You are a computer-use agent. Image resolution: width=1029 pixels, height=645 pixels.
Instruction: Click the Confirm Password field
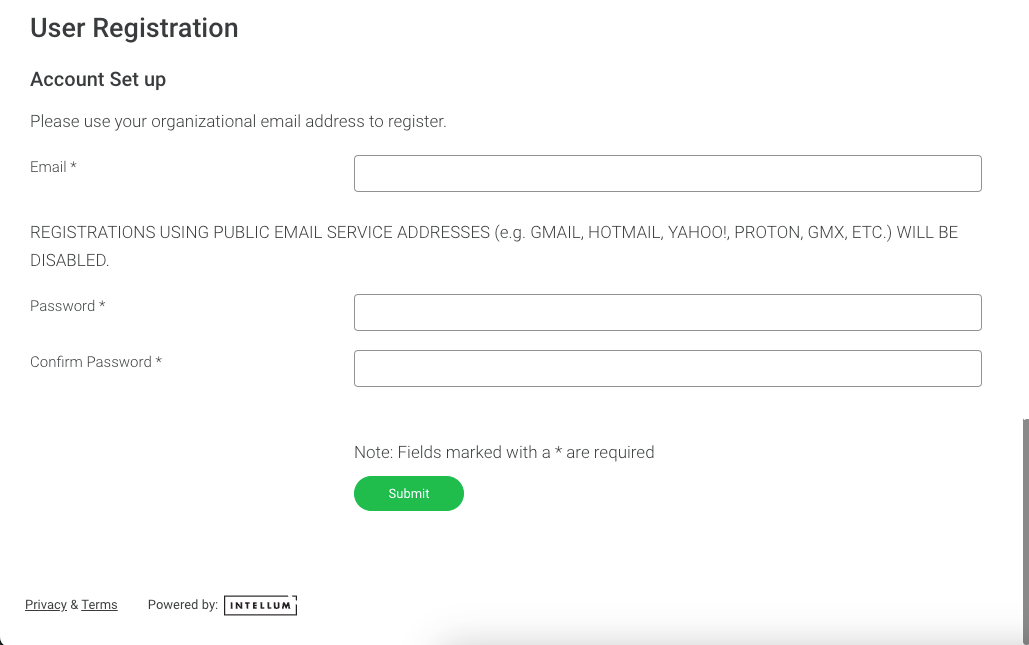tap(667, 368)
